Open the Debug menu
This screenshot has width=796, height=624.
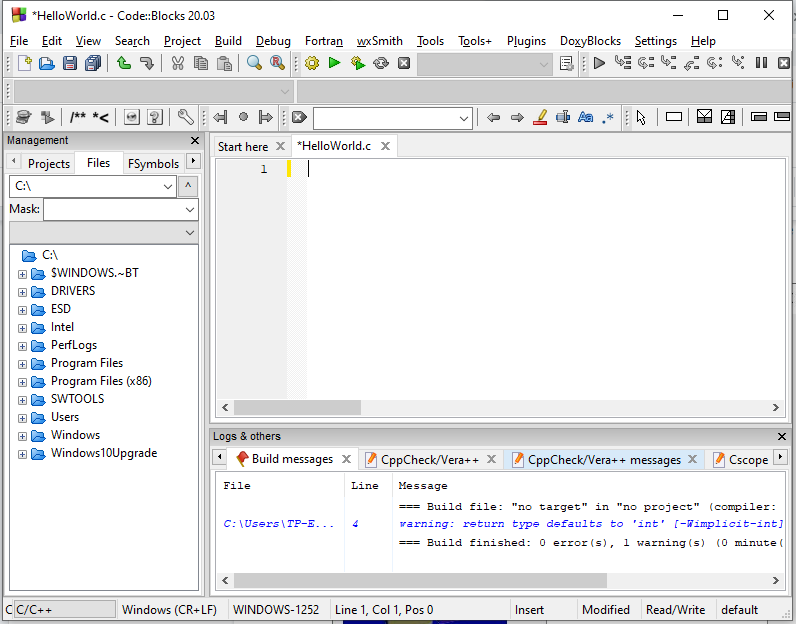click(x=273, y=41)
